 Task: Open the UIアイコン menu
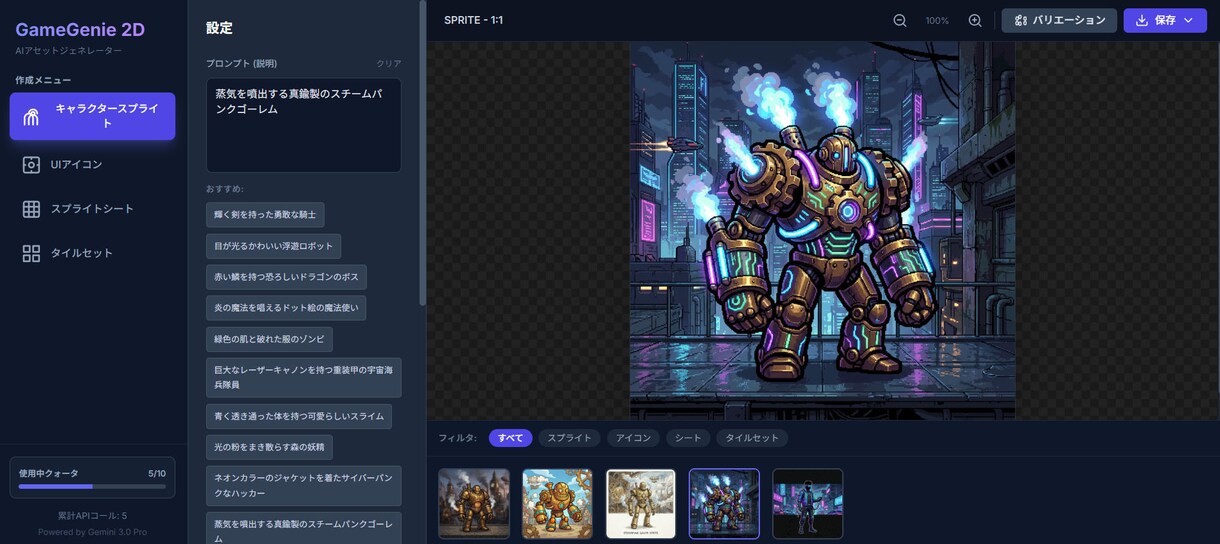(x=92, y=165)
